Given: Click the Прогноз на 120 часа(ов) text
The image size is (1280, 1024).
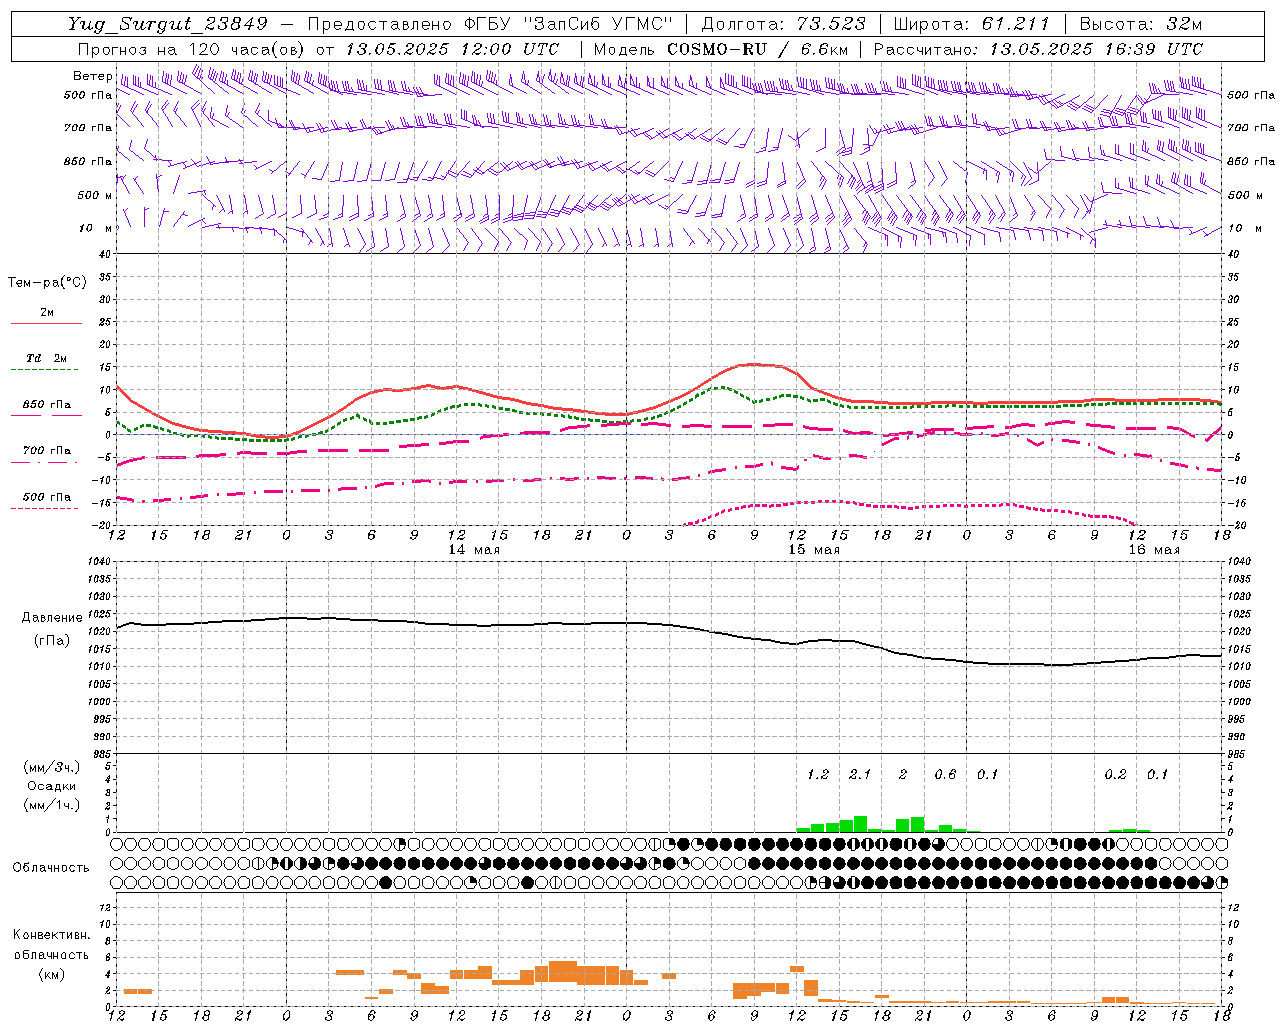Looking at the screenshot, I should pos(193,49).
